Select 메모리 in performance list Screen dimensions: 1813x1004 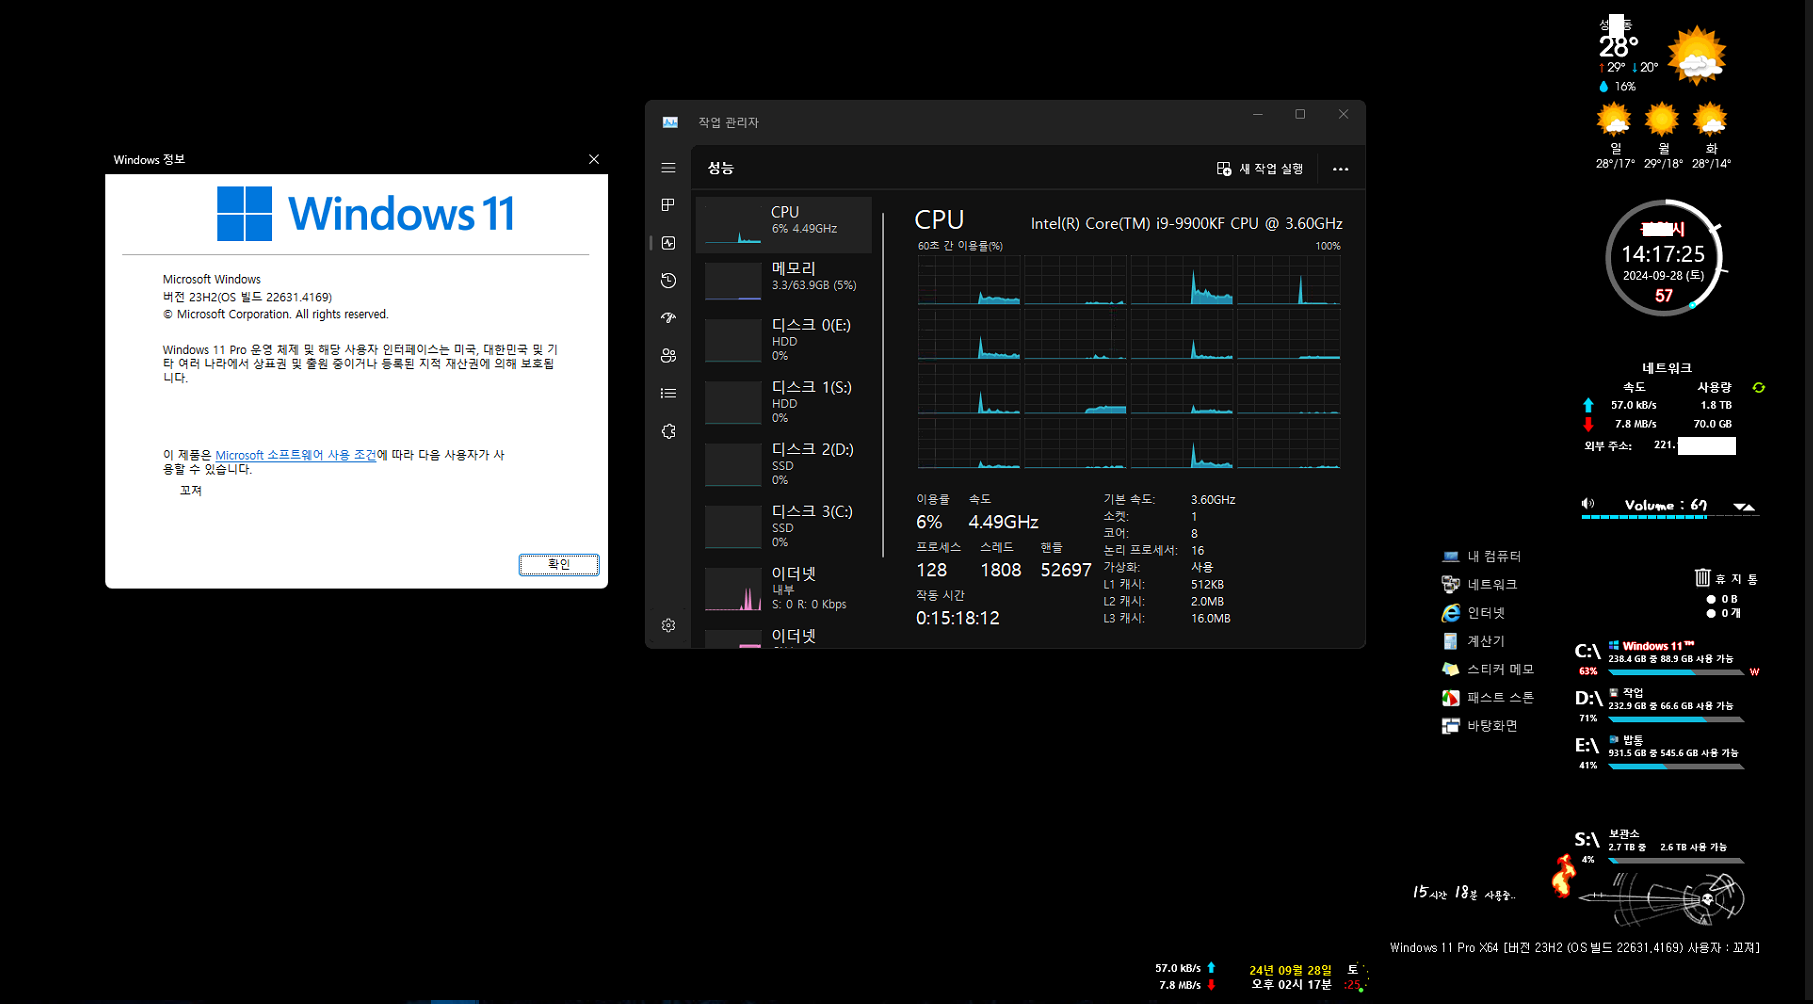click(784, 280)
